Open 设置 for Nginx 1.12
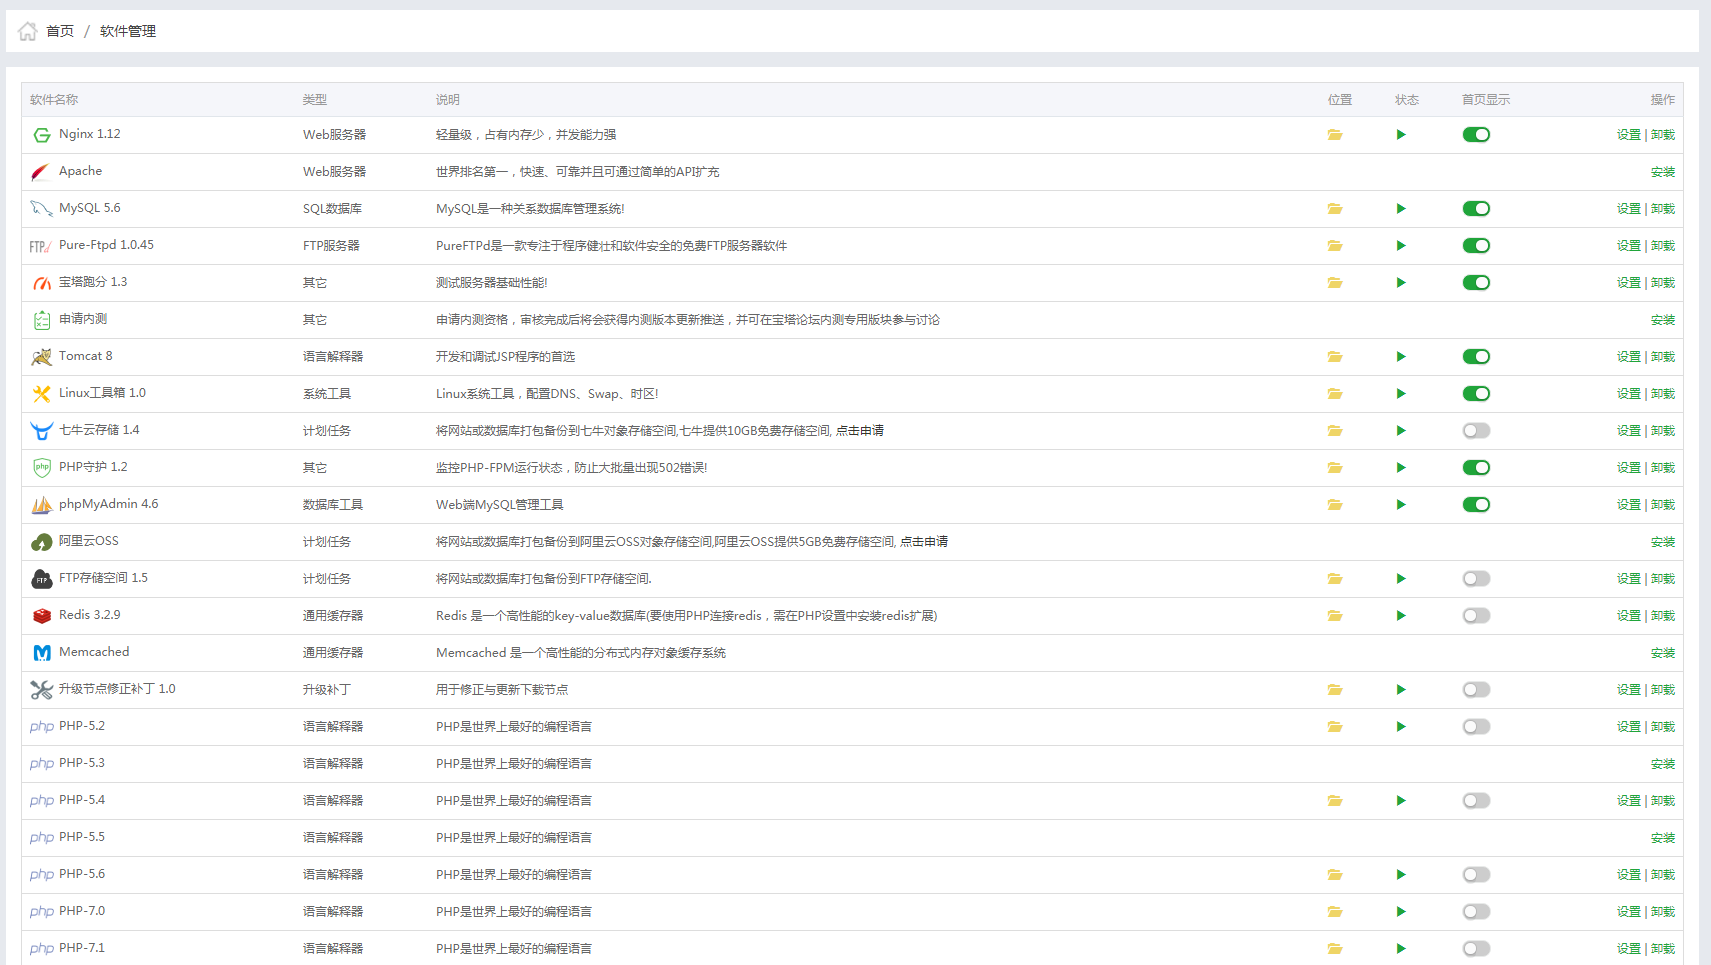Screen dimensions: 1711x965 tap(1629, 135)
